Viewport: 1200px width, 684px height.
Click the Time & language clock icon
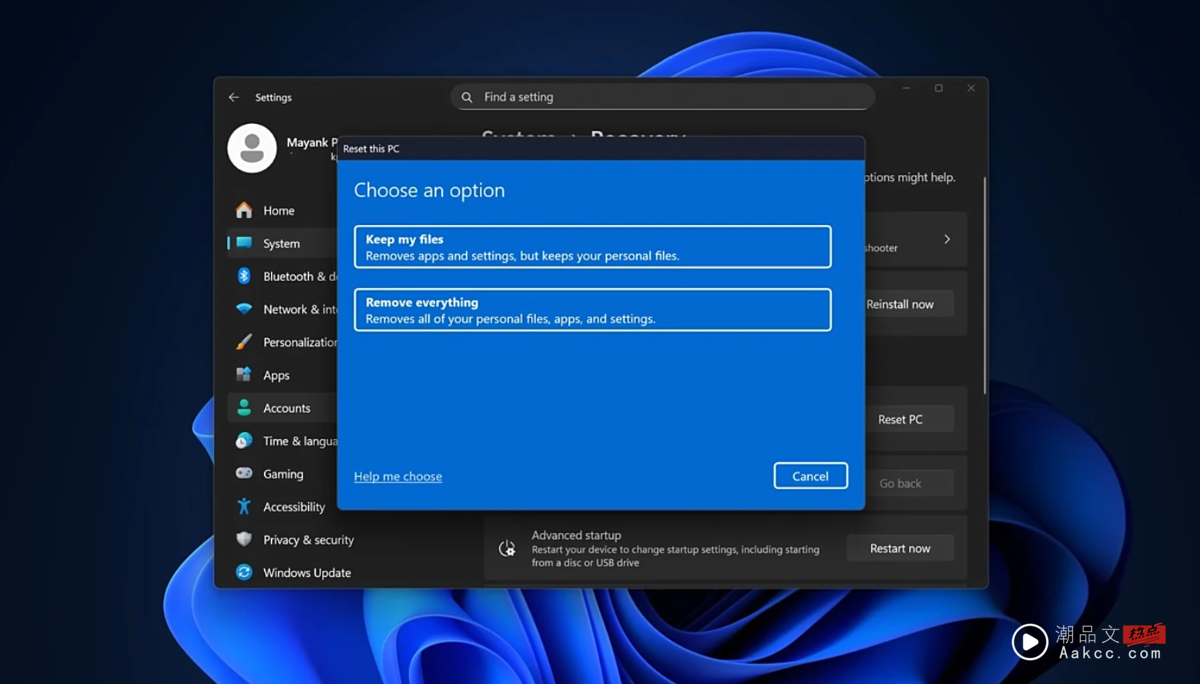tap(243, 441)
